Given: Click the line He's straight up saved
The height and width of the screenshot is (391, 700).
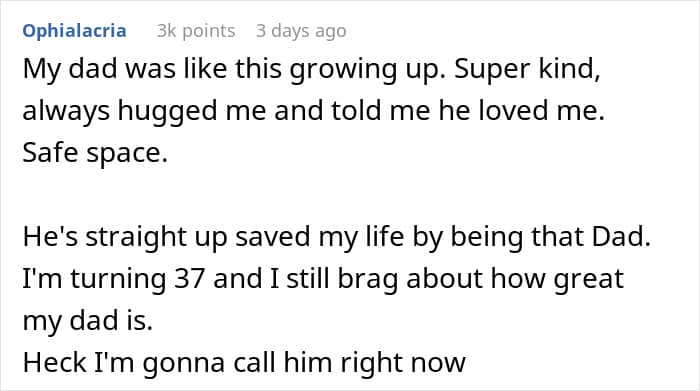Looking at the screenshot, I should tap(337, 237).
